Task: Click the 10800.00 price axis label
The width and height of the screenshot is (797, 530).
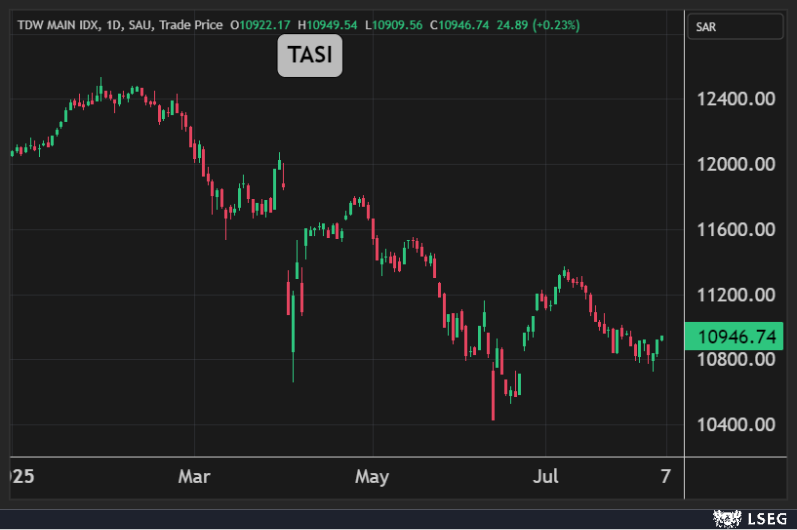Action: (x=738, y=360)
